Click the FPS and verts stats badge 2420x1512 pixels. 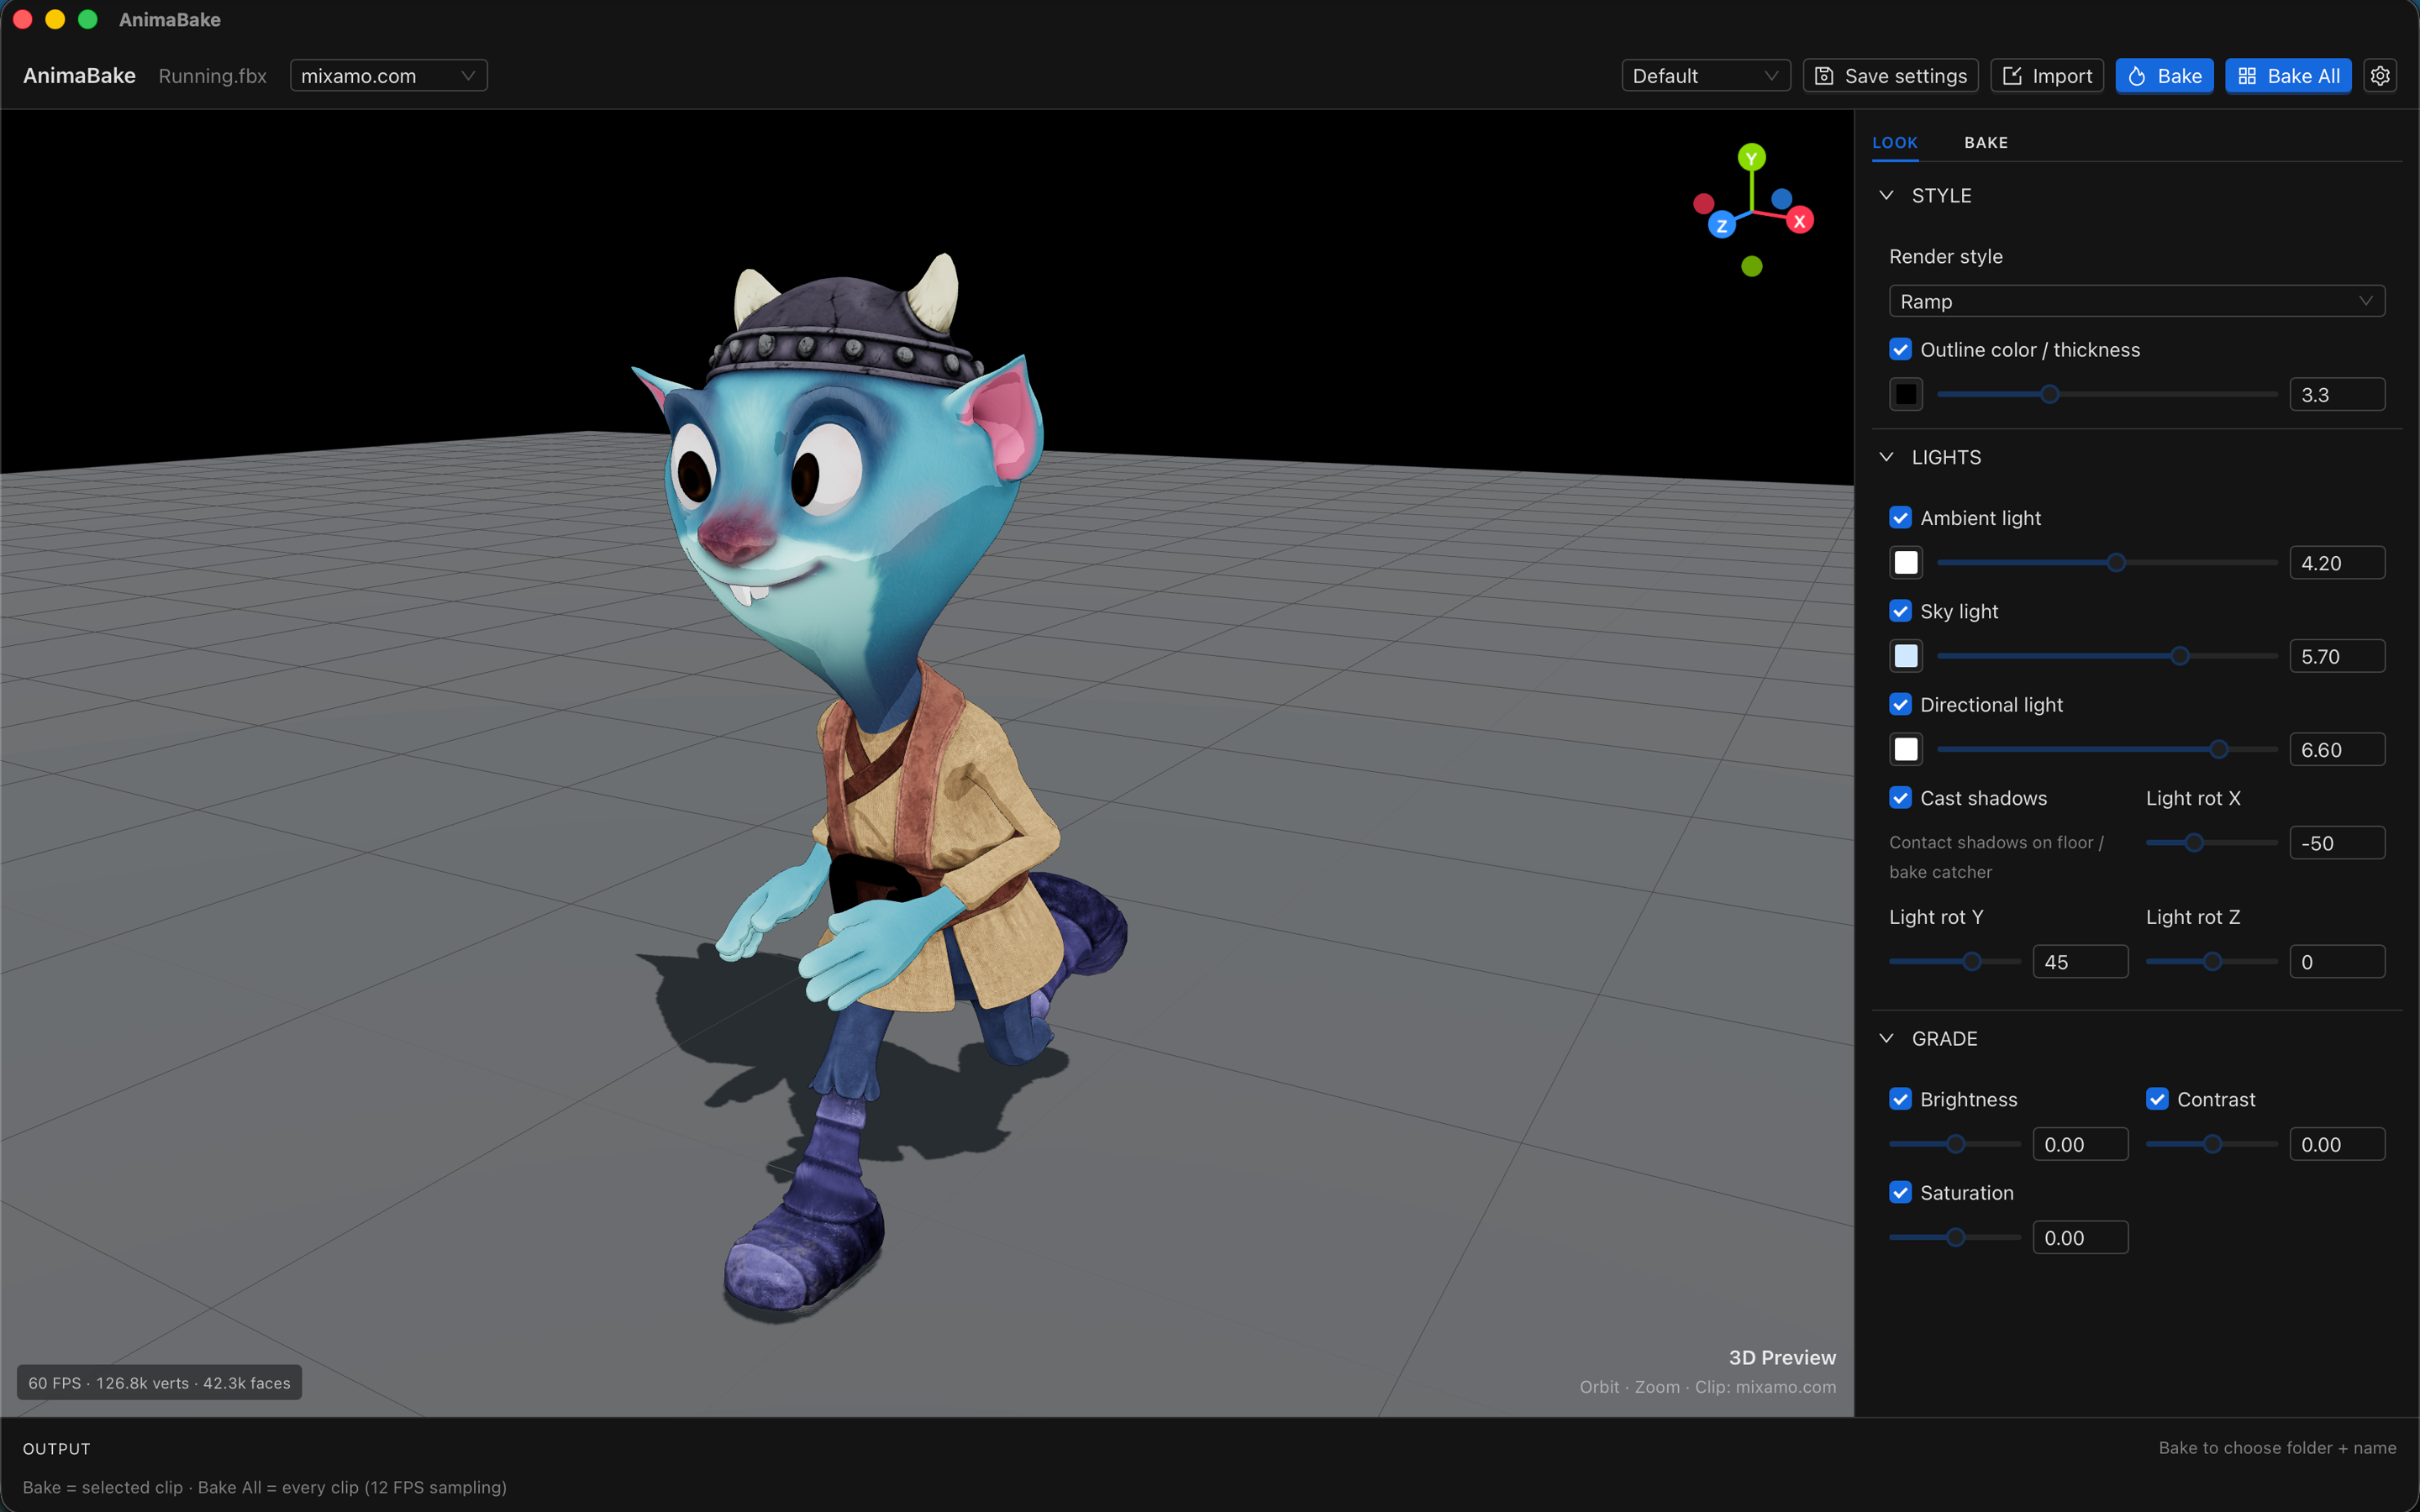[159, 1383]
